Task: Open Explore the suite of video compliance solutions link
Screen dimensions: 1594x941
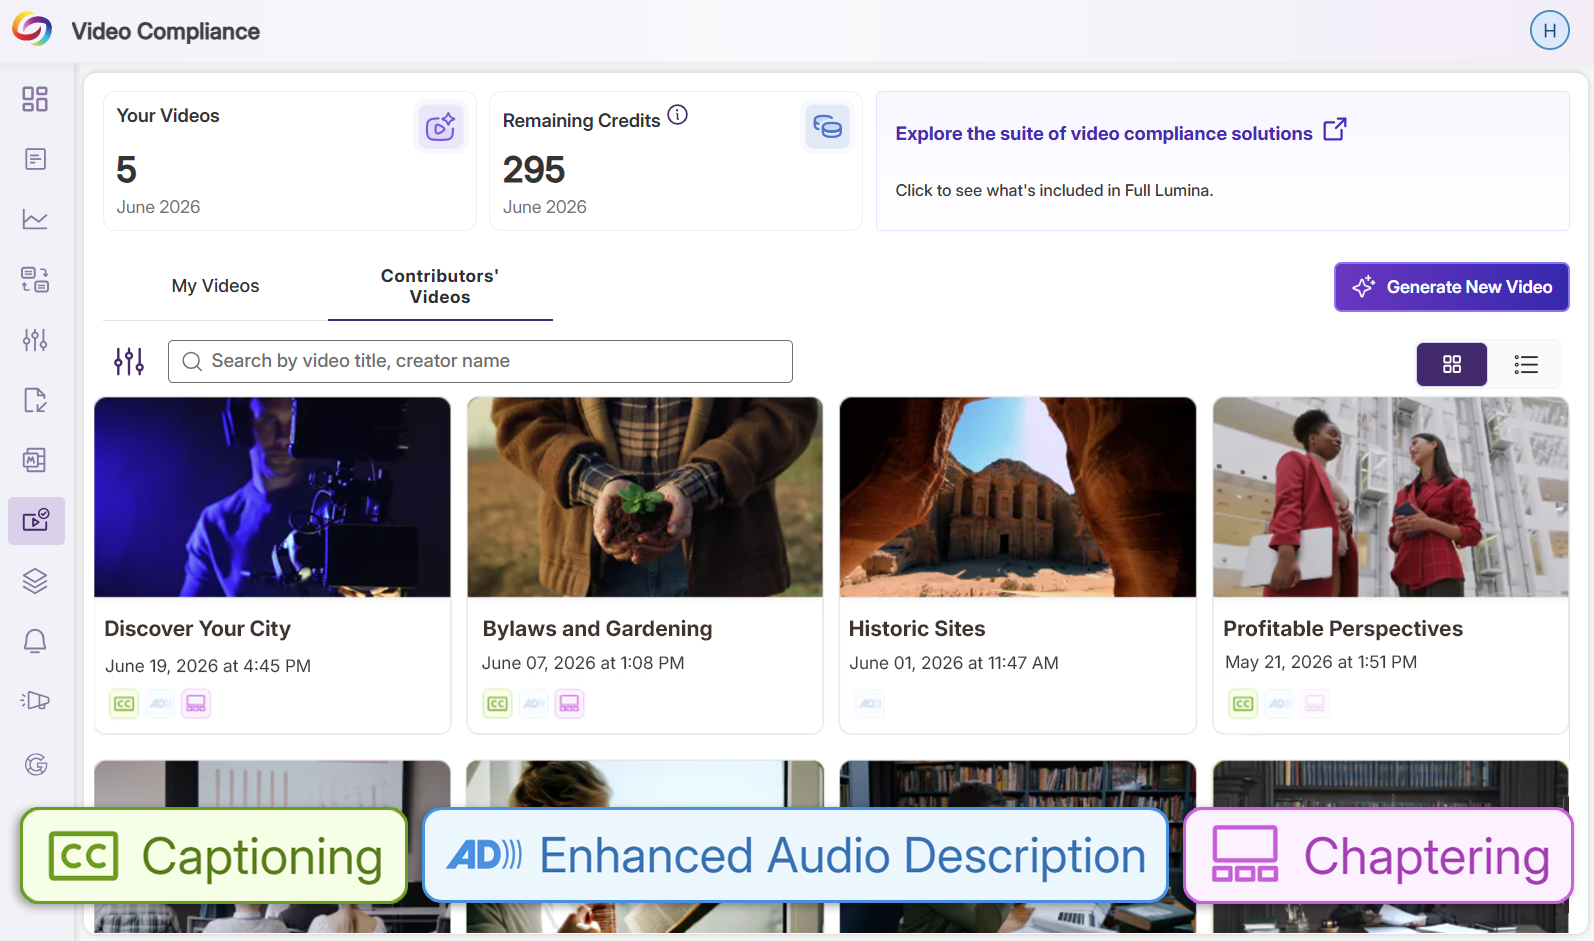Action: pos(1121,133)
